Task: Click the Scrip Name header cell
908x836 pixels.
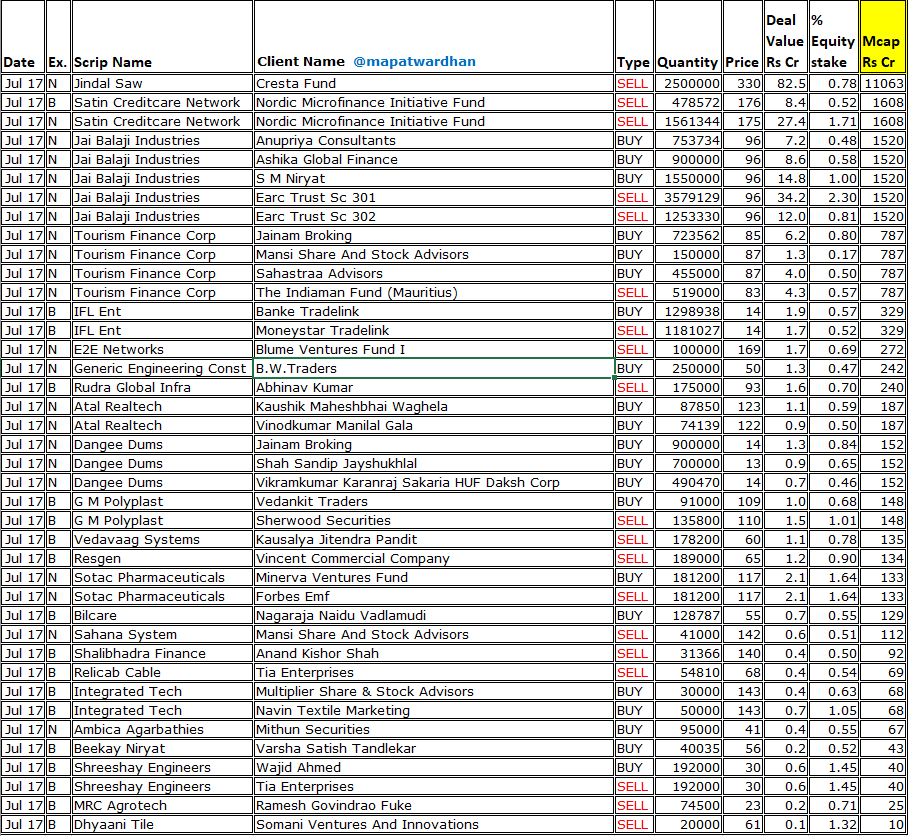Action: [x=162, y=37]
